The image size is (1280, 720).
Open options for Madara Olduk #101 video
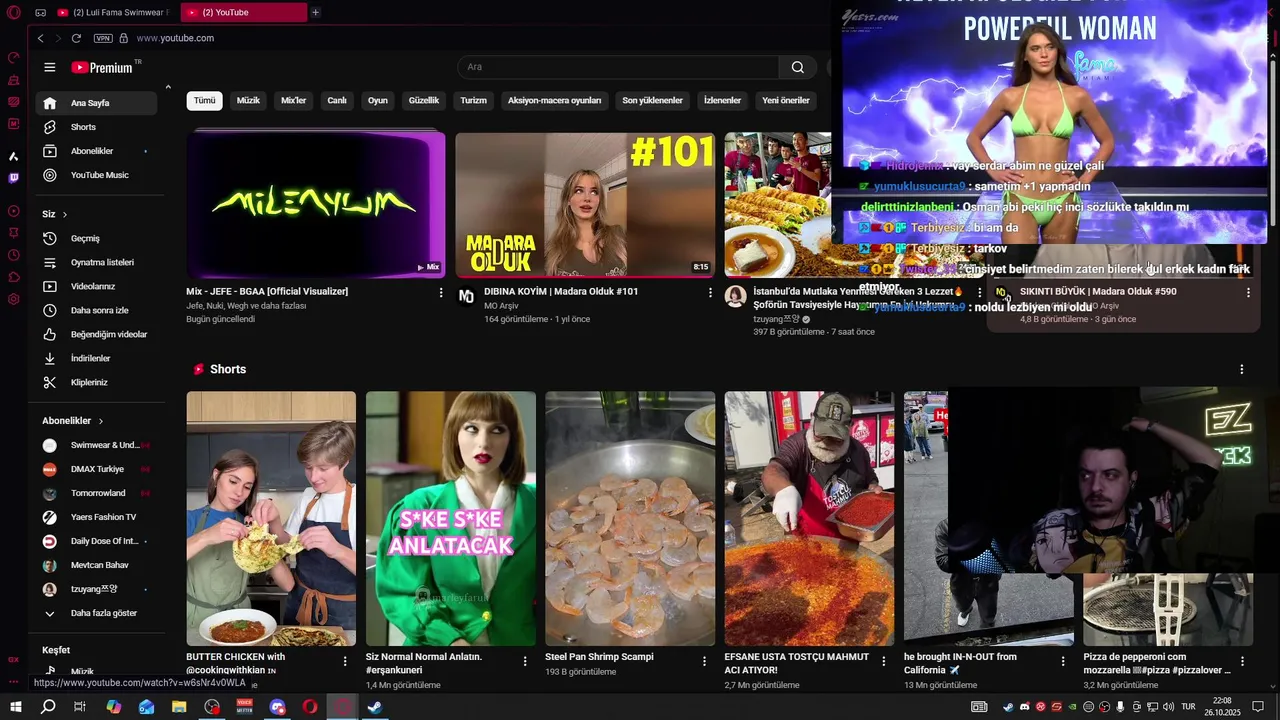tap(710, 293)
